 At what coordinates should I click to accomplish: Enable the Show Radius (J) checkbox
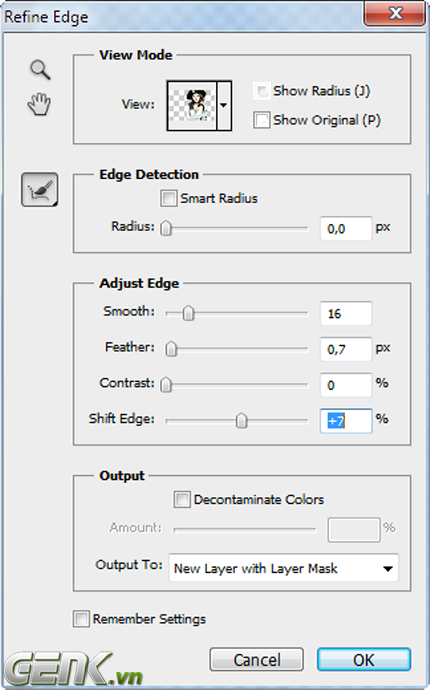pyautogui.click(x=261, y=91)
